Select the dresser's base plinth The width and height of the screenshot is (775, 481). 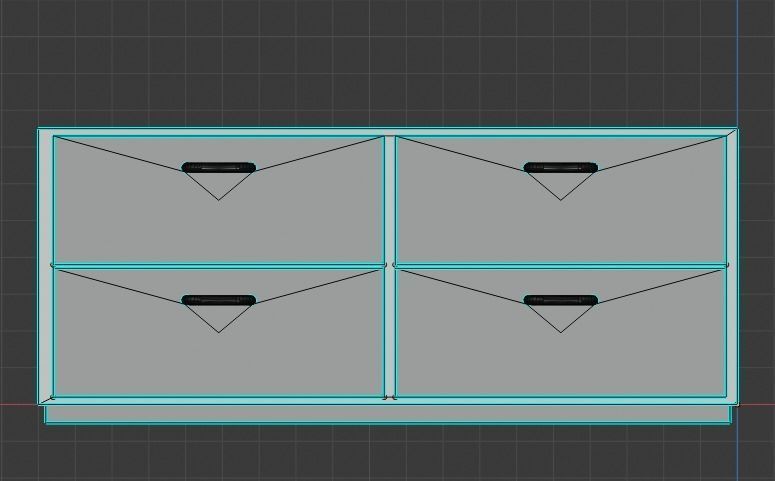point(388,414)
